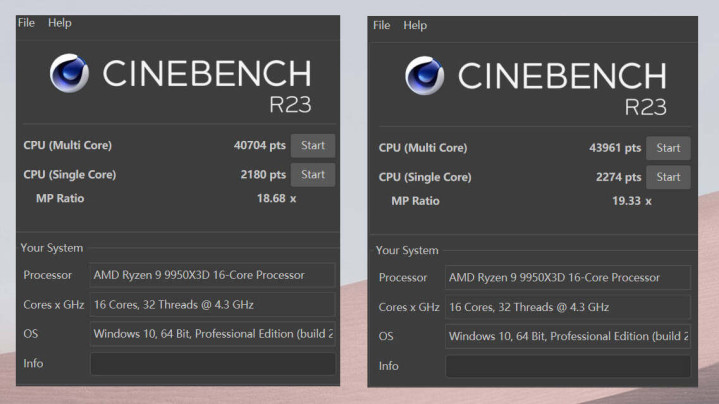Start Single Core test in left window

point(313,175)
